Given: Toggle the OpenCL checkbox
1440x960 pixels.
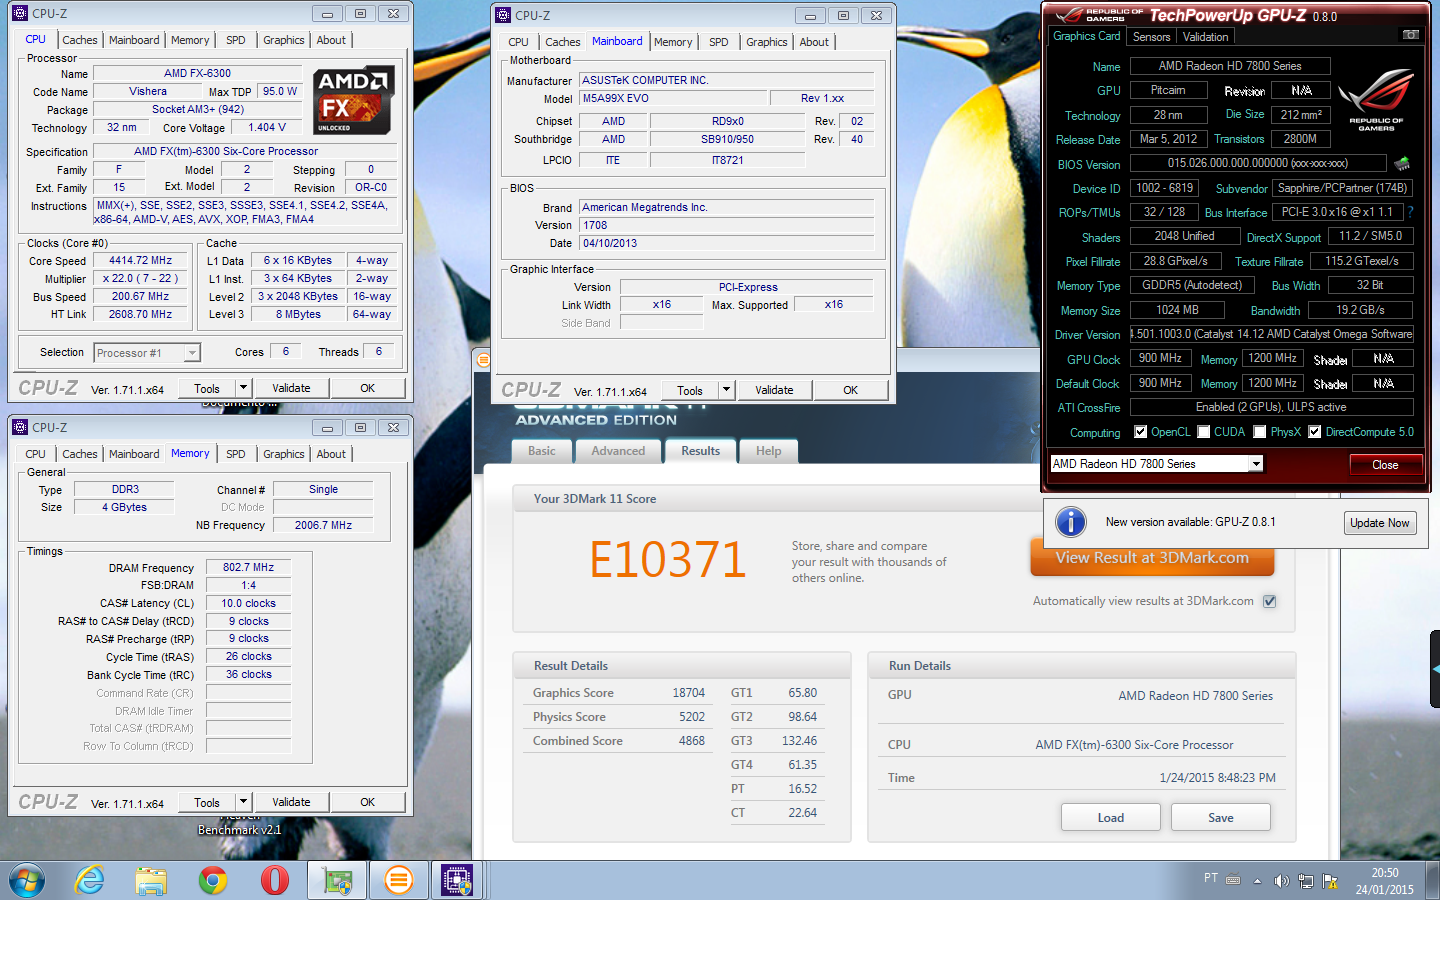Looking at the screenshot, I should point(1140,432).
